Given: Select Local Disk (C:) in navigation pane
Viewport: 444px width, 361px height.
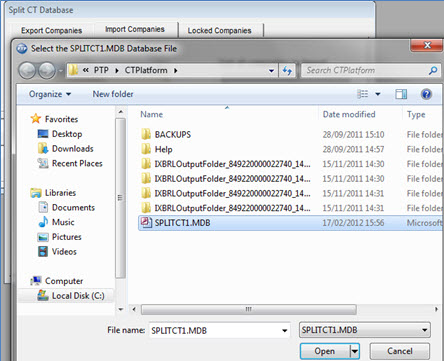Looking at the screenshot, I should click(78, 296).
